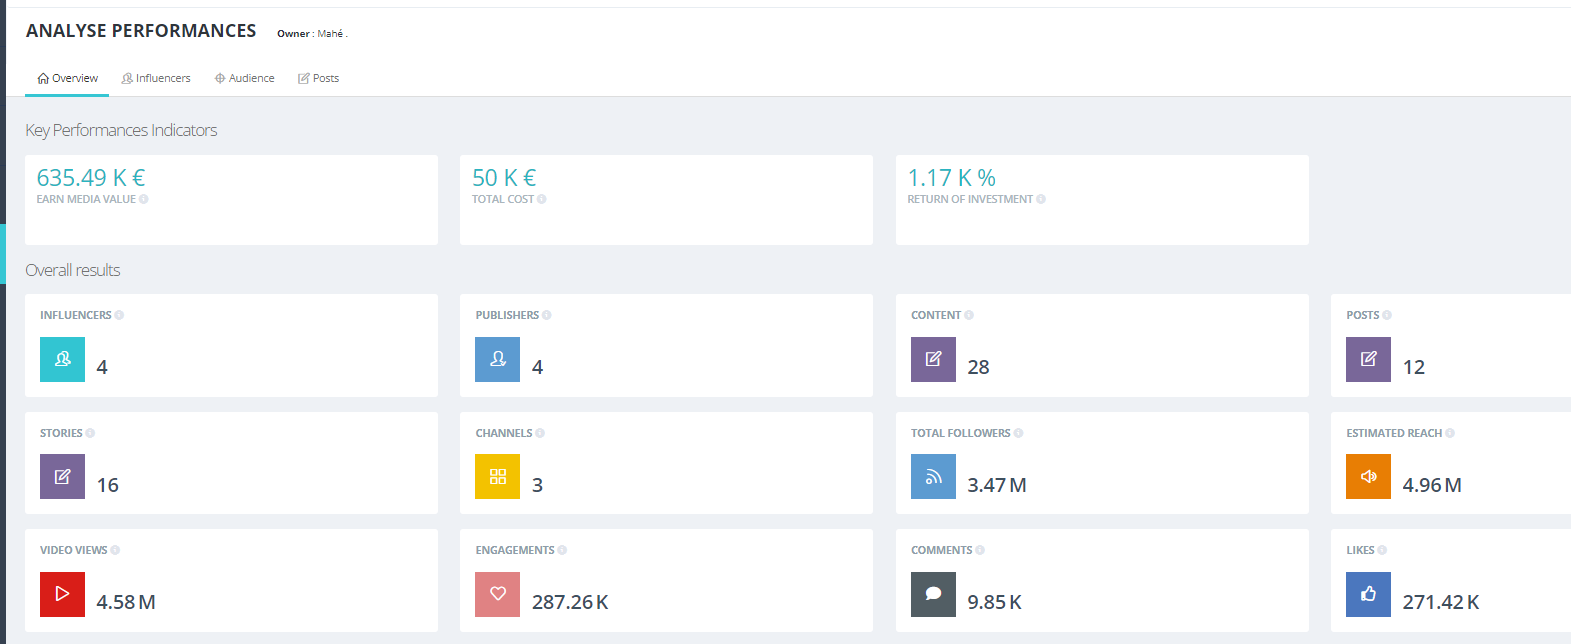Click the blue Publishers card icon
The image size is (1571, 644).
pyautogui.click(x=497, y=359)
